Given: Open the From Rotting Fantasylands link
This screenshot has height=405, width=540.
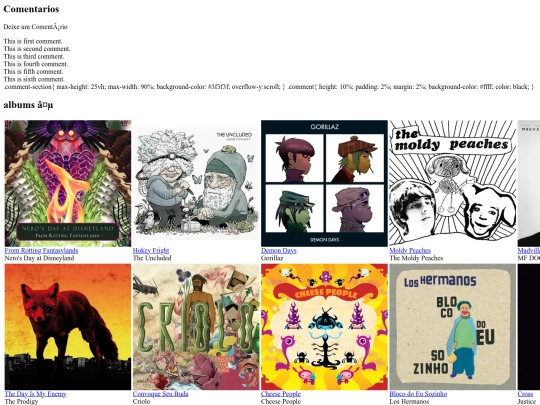Looking at the screenshot, I should [x=41, y=250].
